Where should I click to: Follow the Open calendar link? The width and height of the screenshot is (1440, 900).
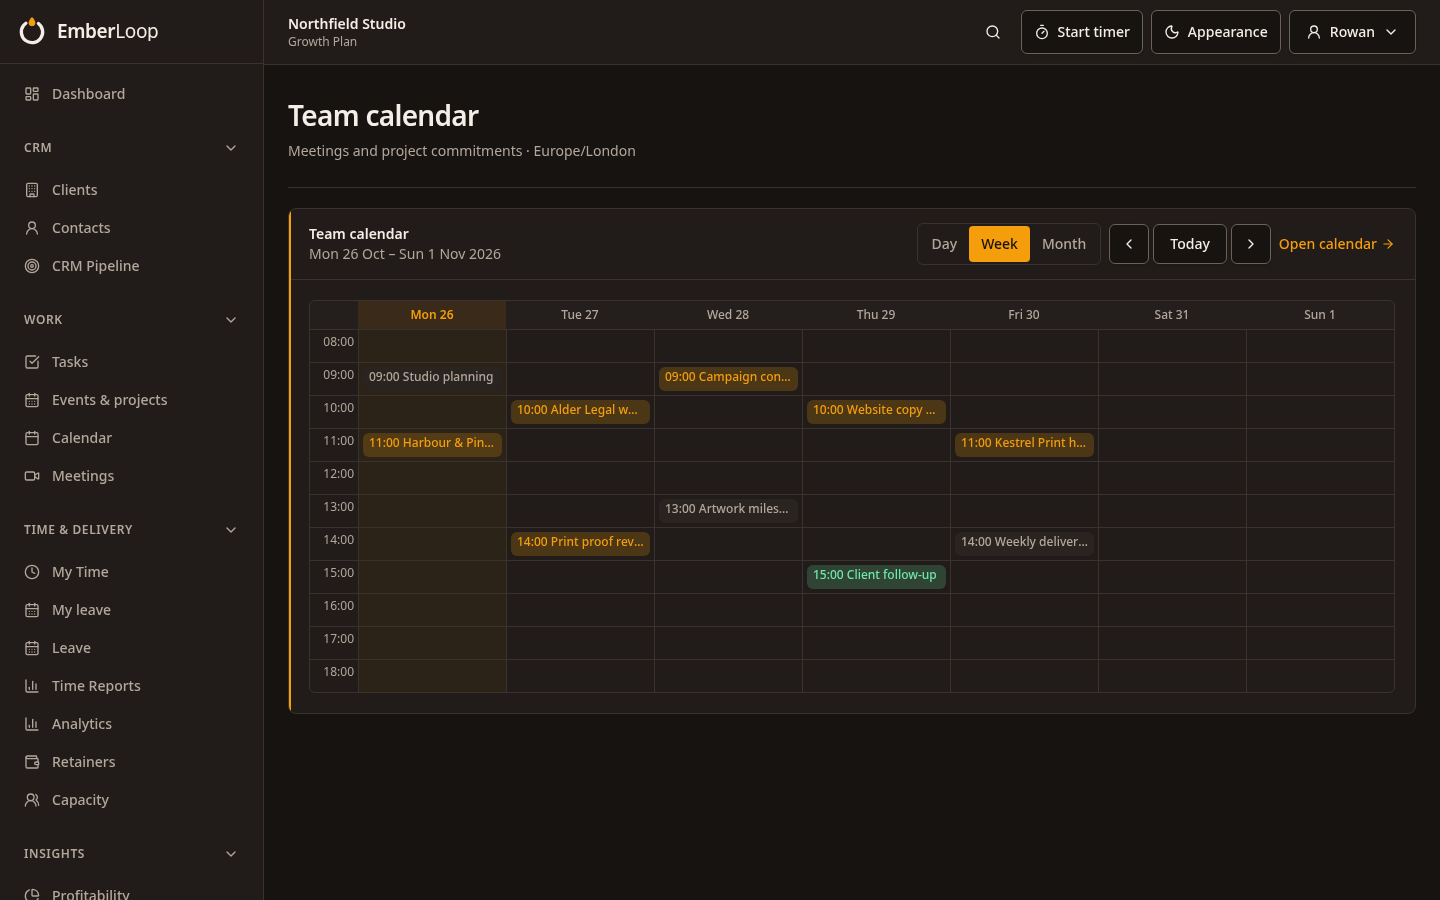coord(1336,244)
